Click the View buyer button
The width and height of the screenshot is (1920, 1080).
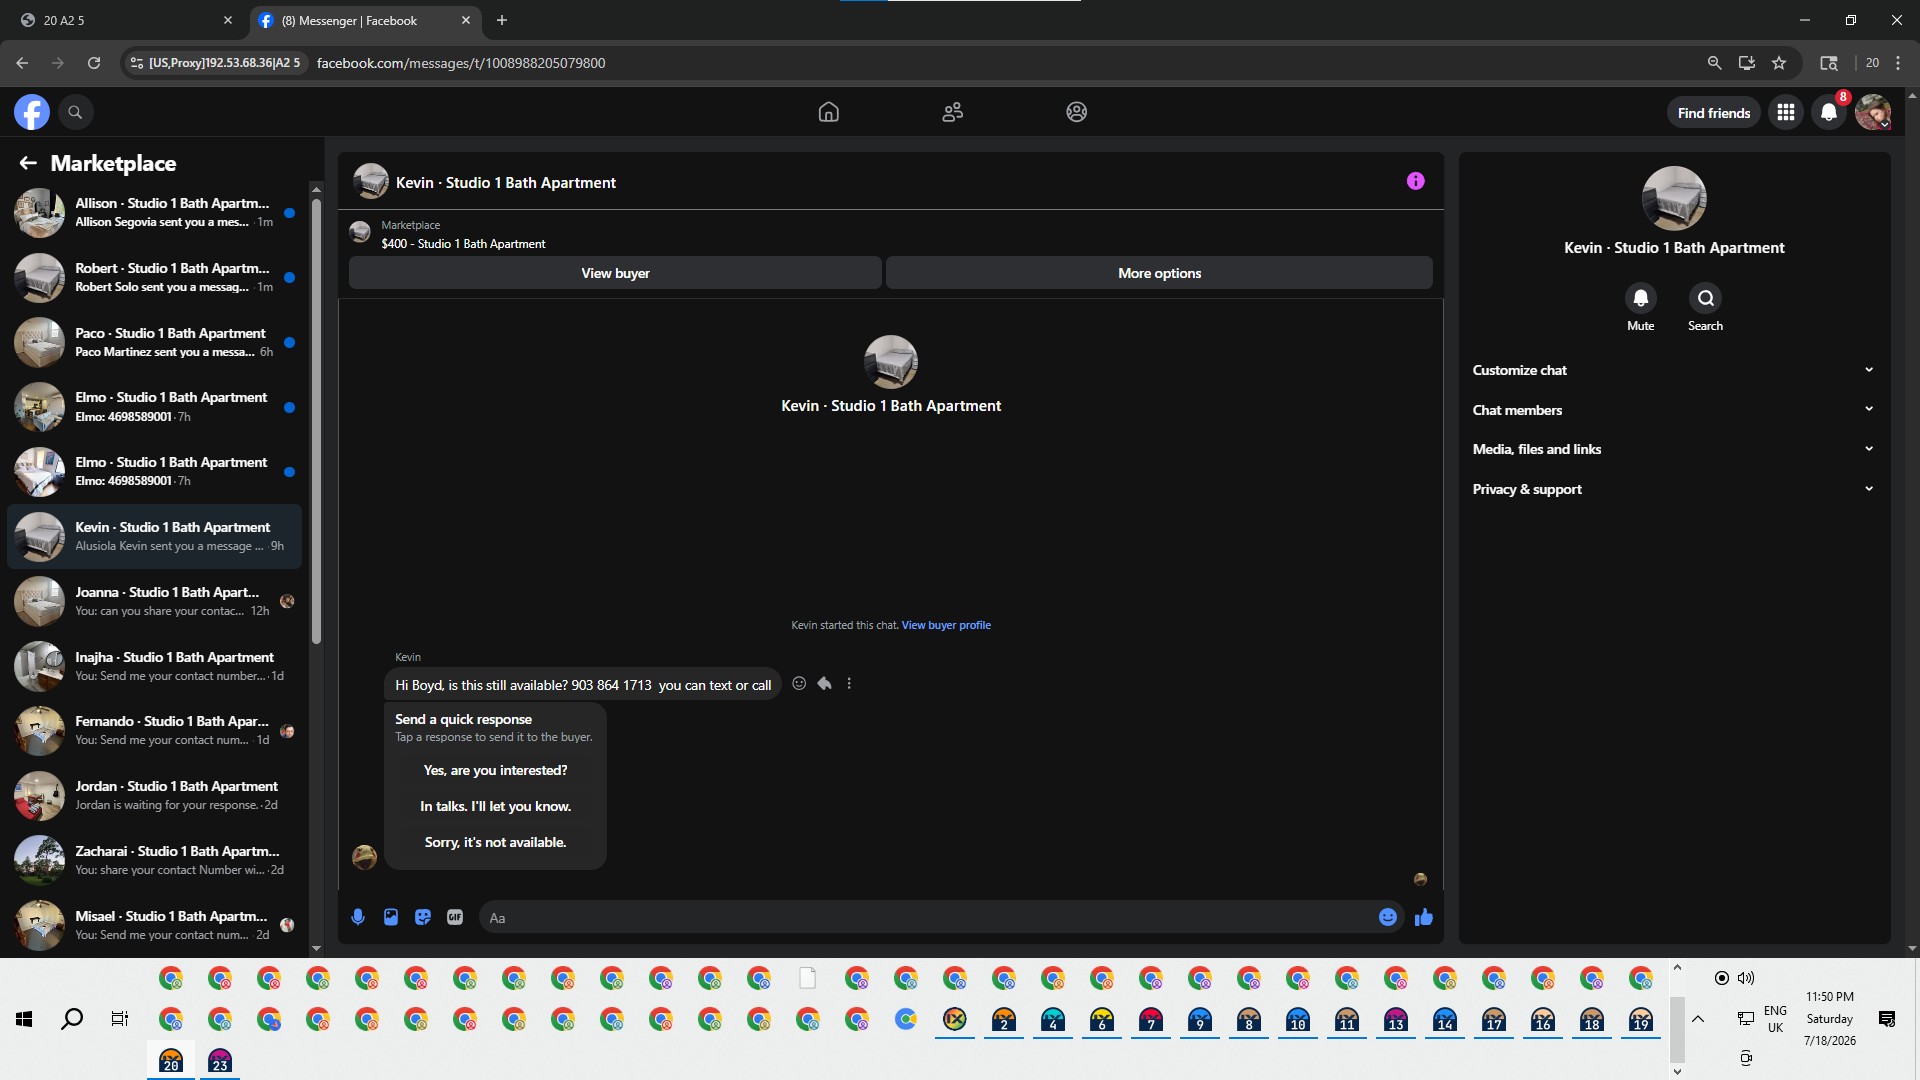[615, 273]
